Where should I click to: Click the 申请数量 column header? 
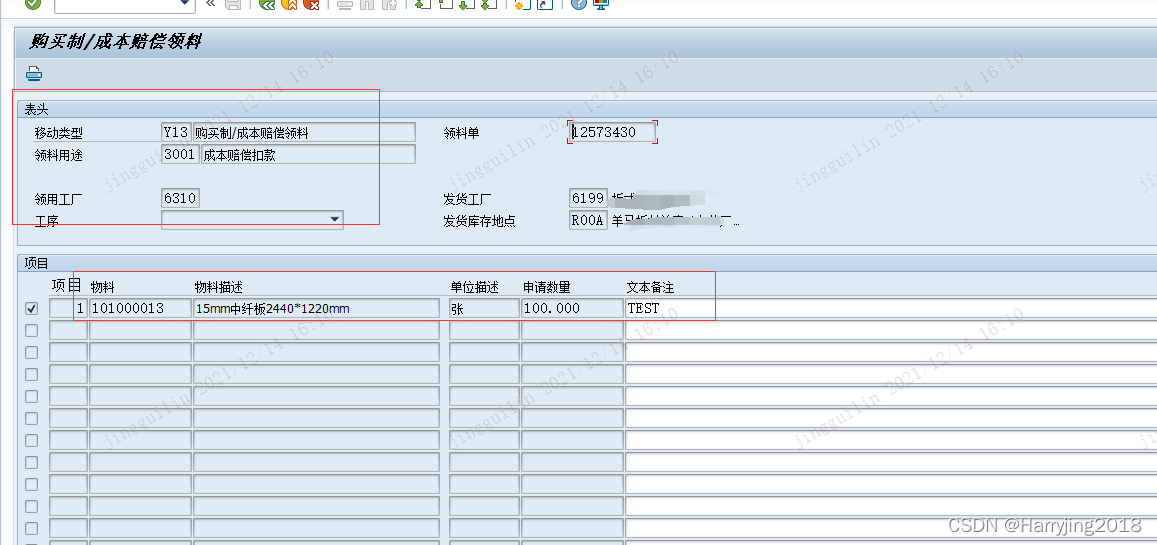click(x=547, y=286)
